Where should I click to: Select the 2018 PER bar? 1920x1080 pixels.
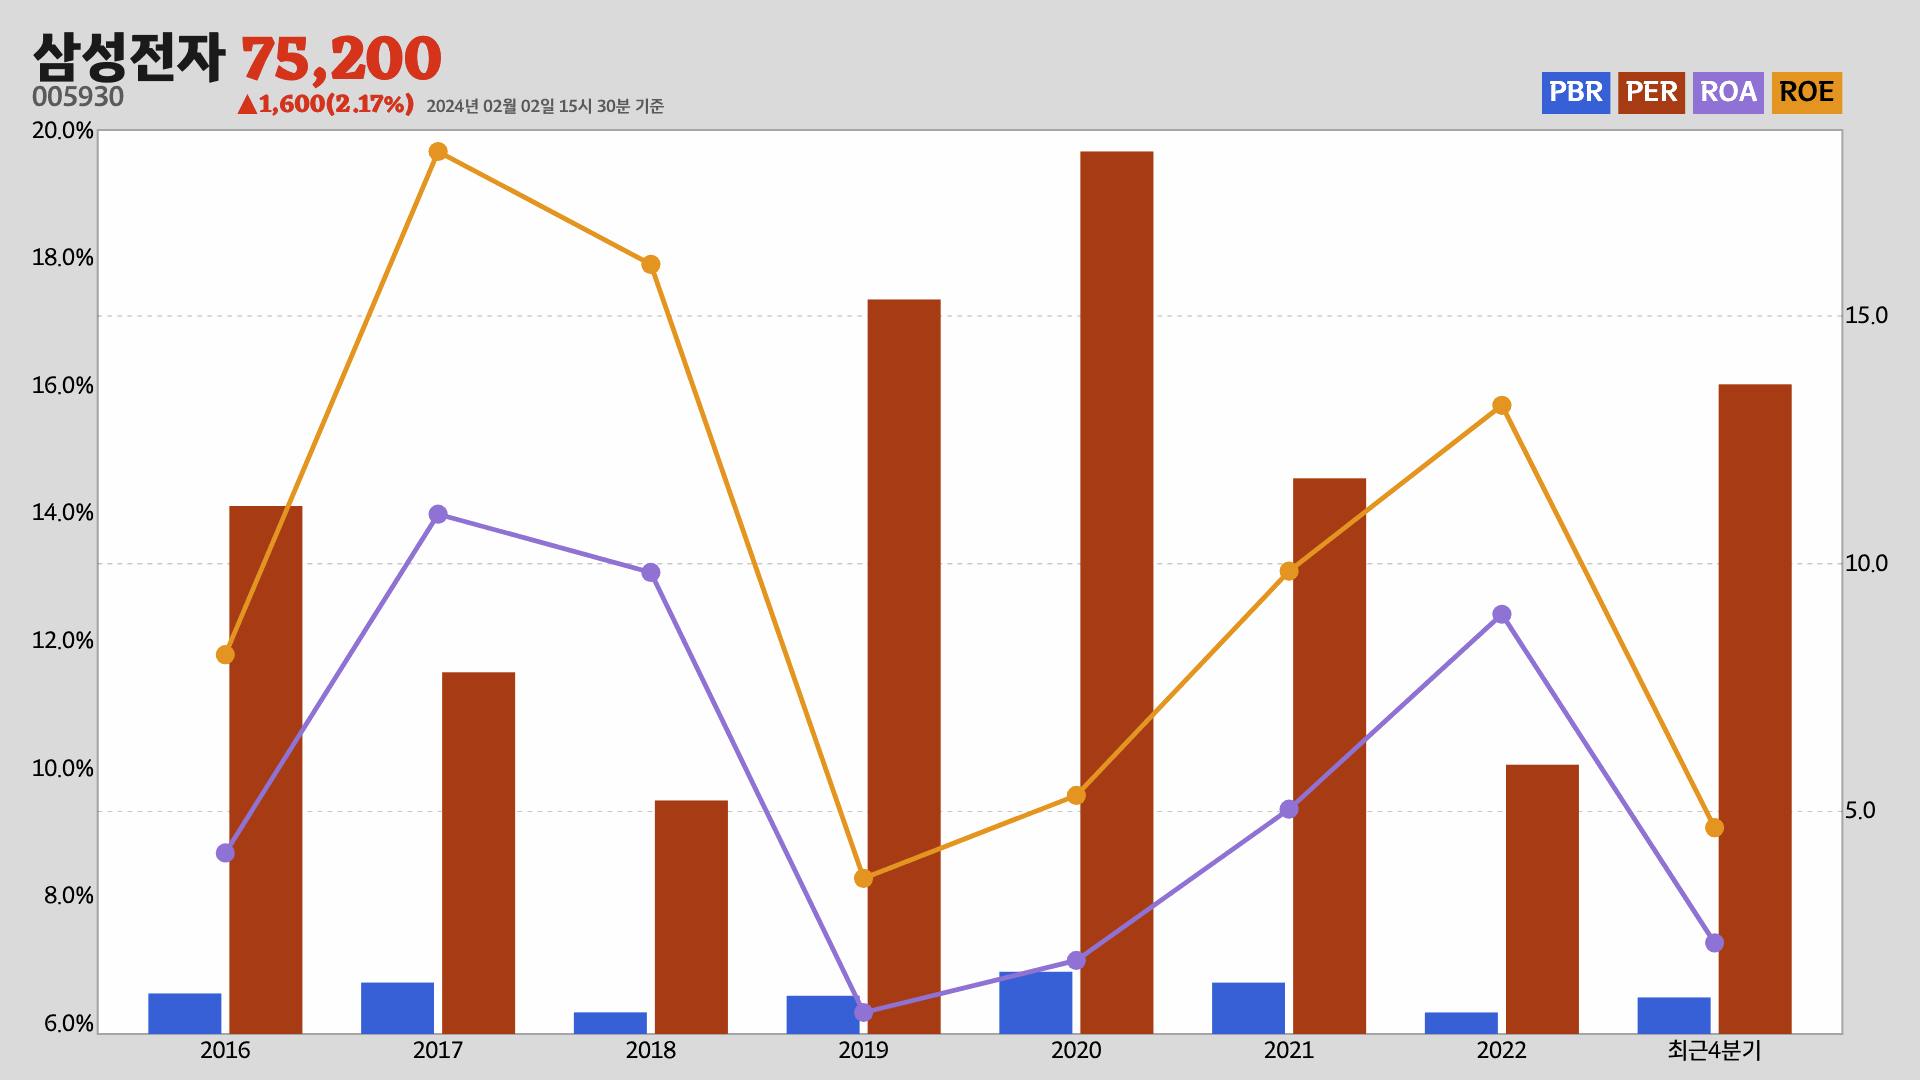coord(691,917)
